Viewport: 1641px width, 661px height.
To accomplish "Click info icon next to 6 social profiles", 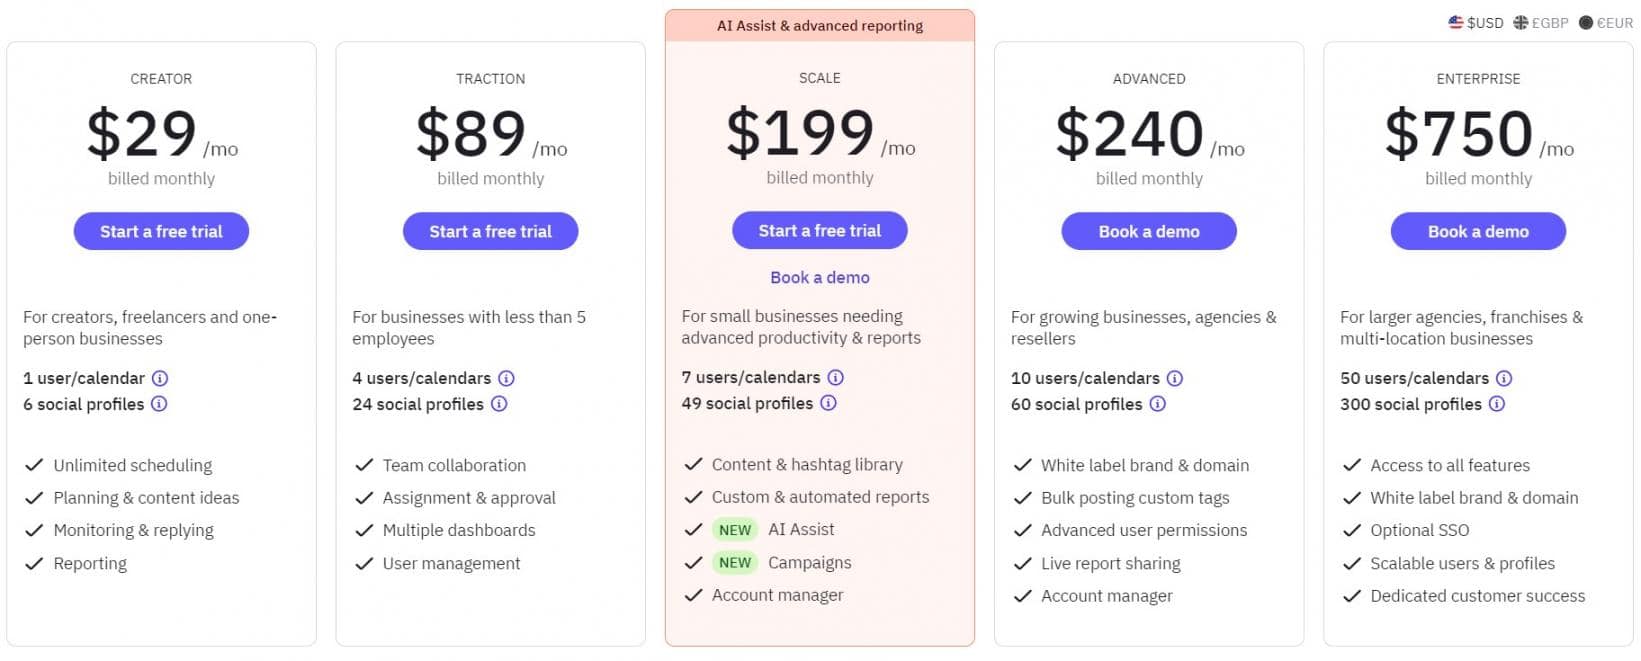I will tap(159, 404).
